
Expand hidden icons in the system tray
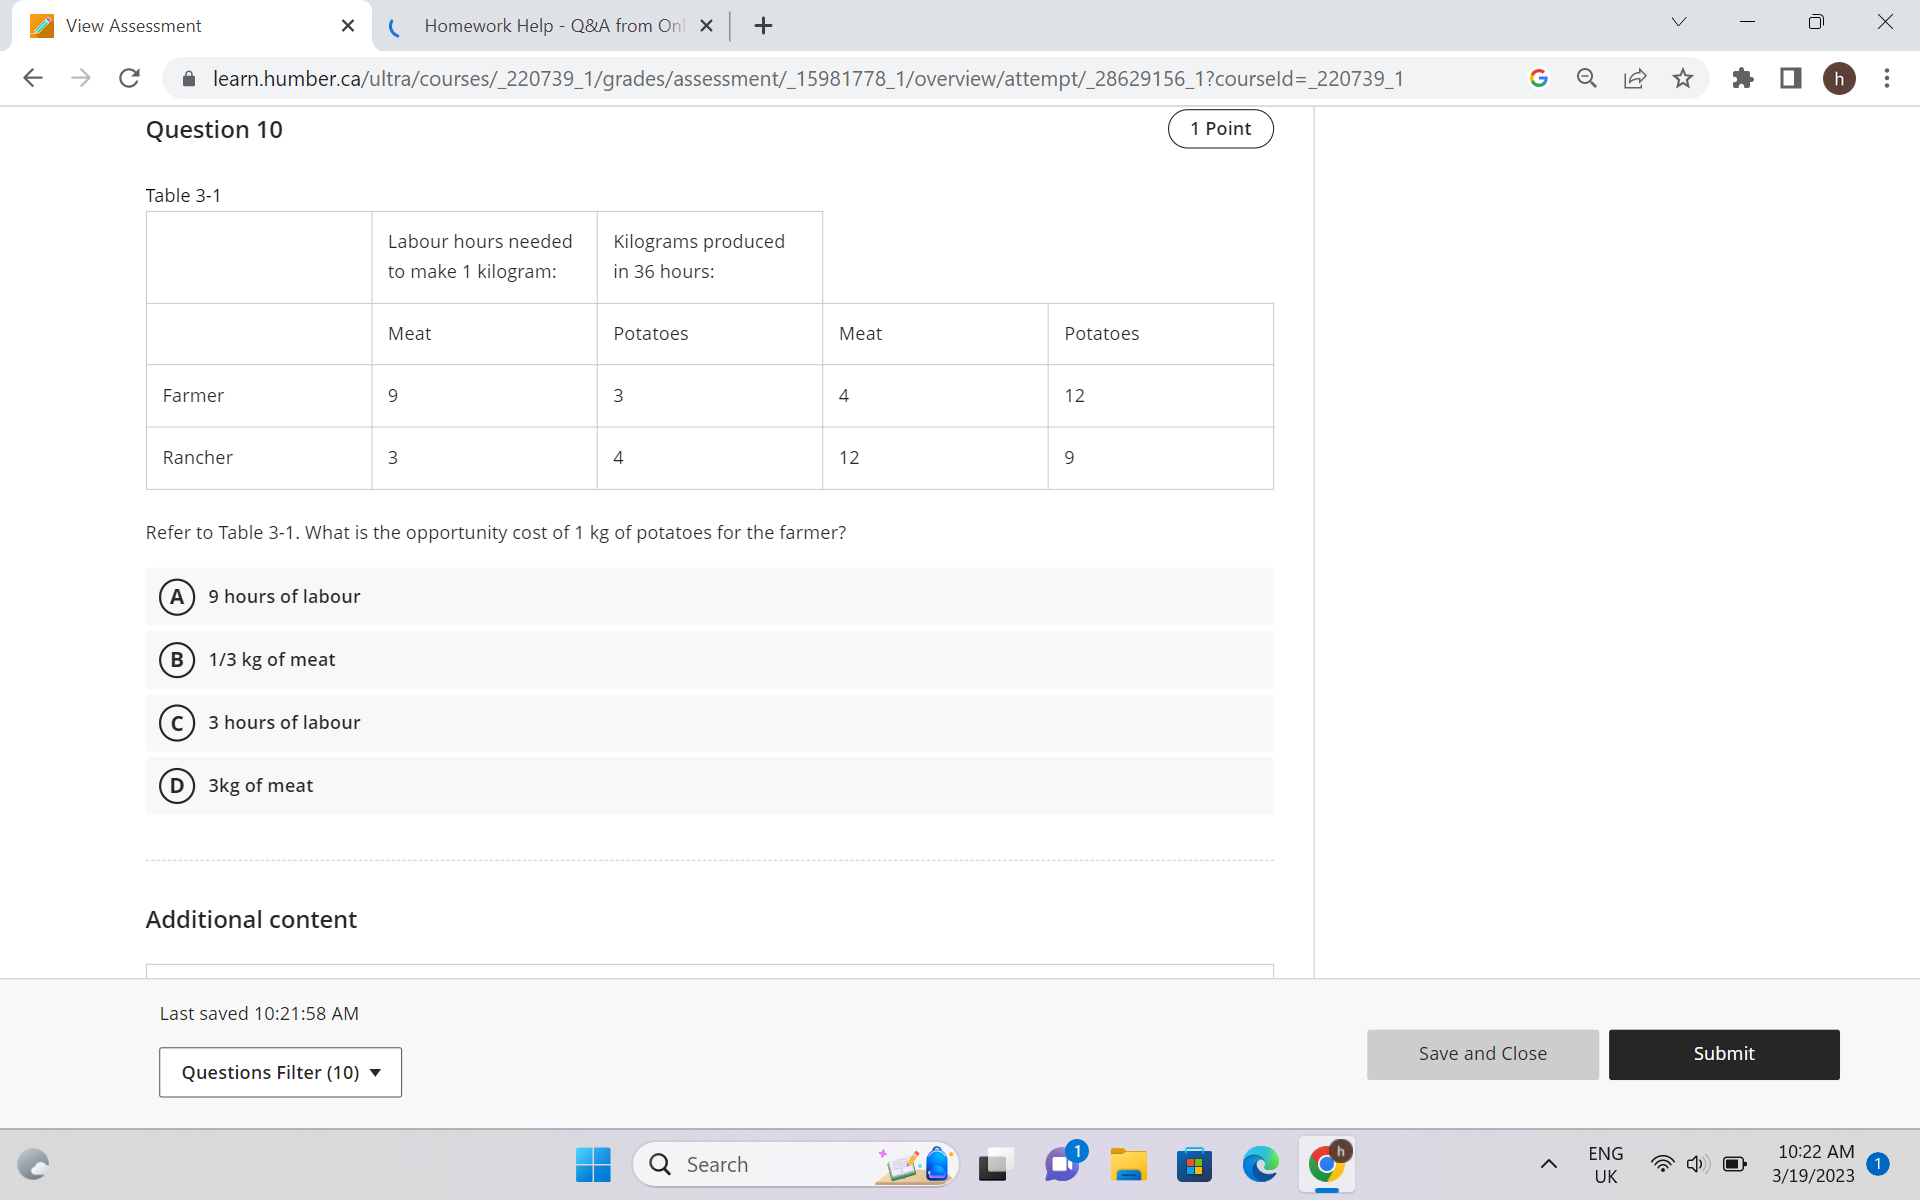click(x=1549, y=1164)
